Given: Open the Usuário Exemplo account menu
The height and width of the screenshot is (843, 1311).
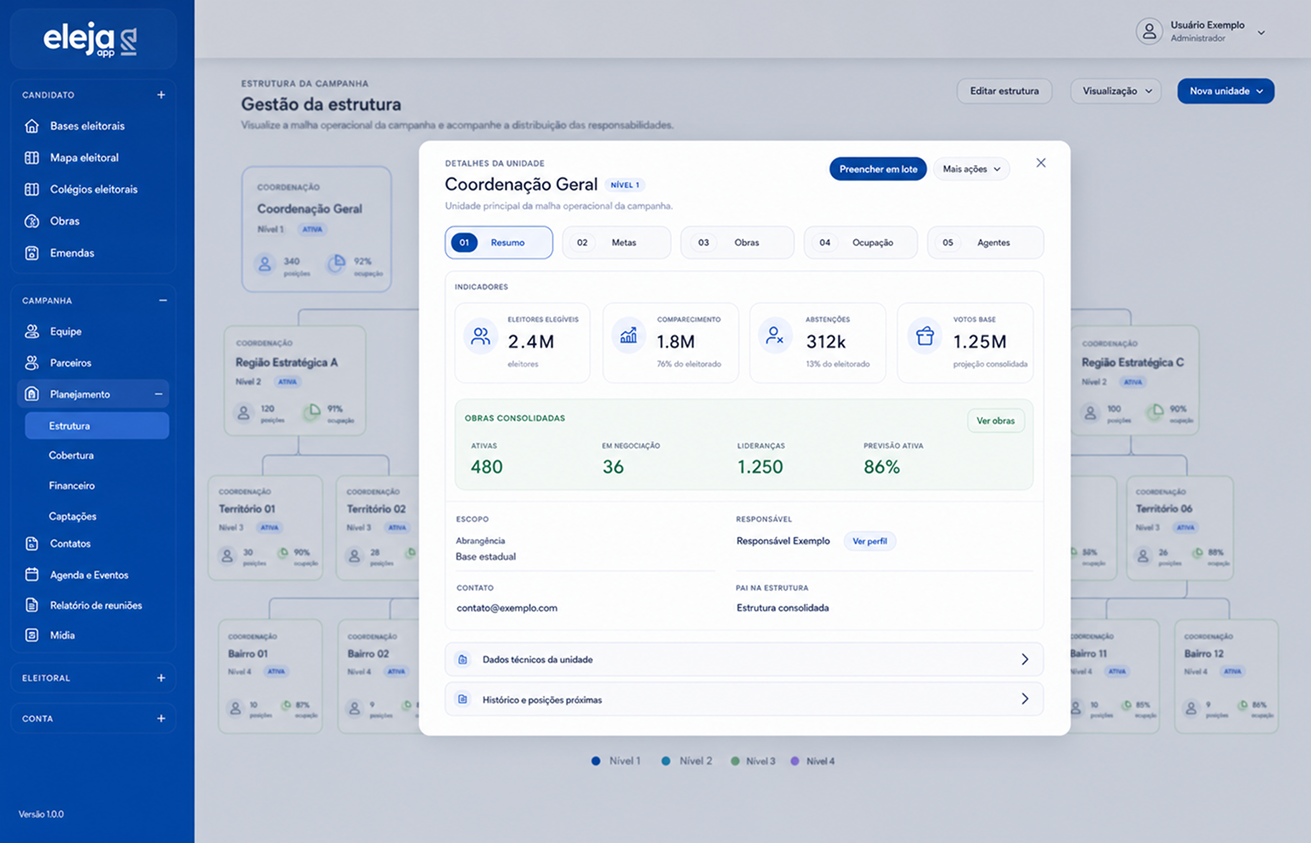Looking at the screenshot, I should coord(1202,31).
